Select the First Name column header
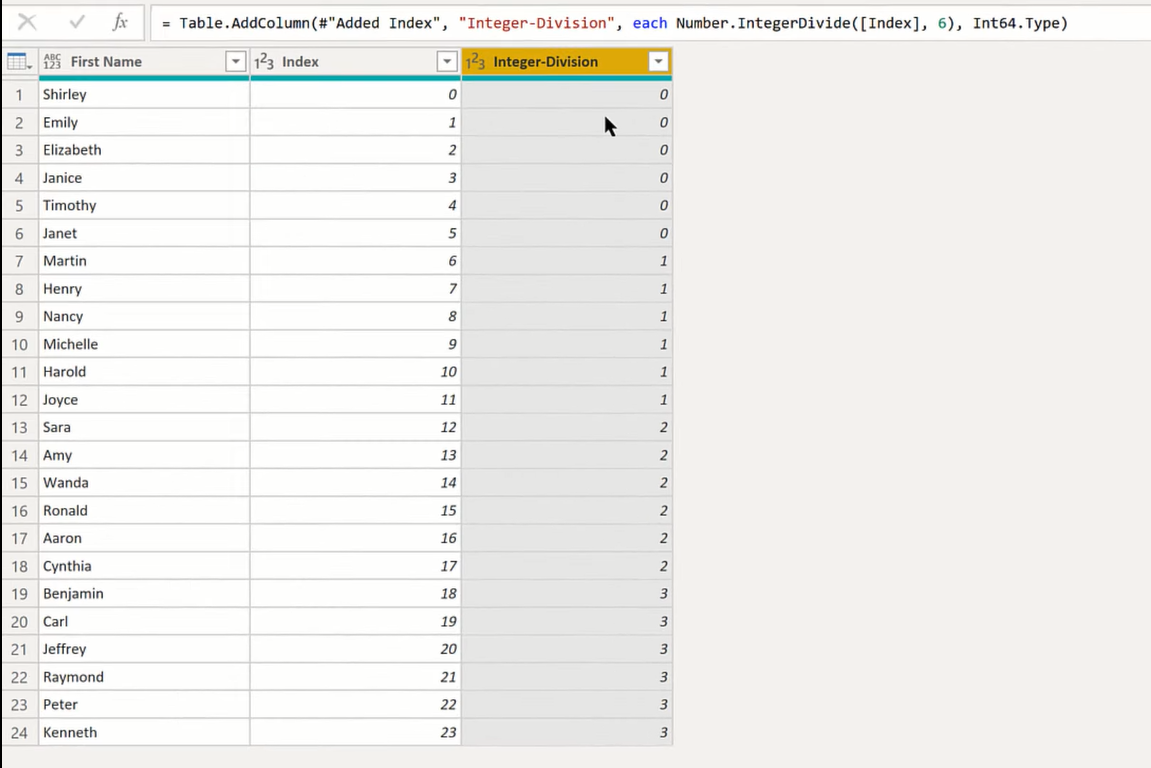This screenshot has height=768, width=1151. tap(145, 62)
